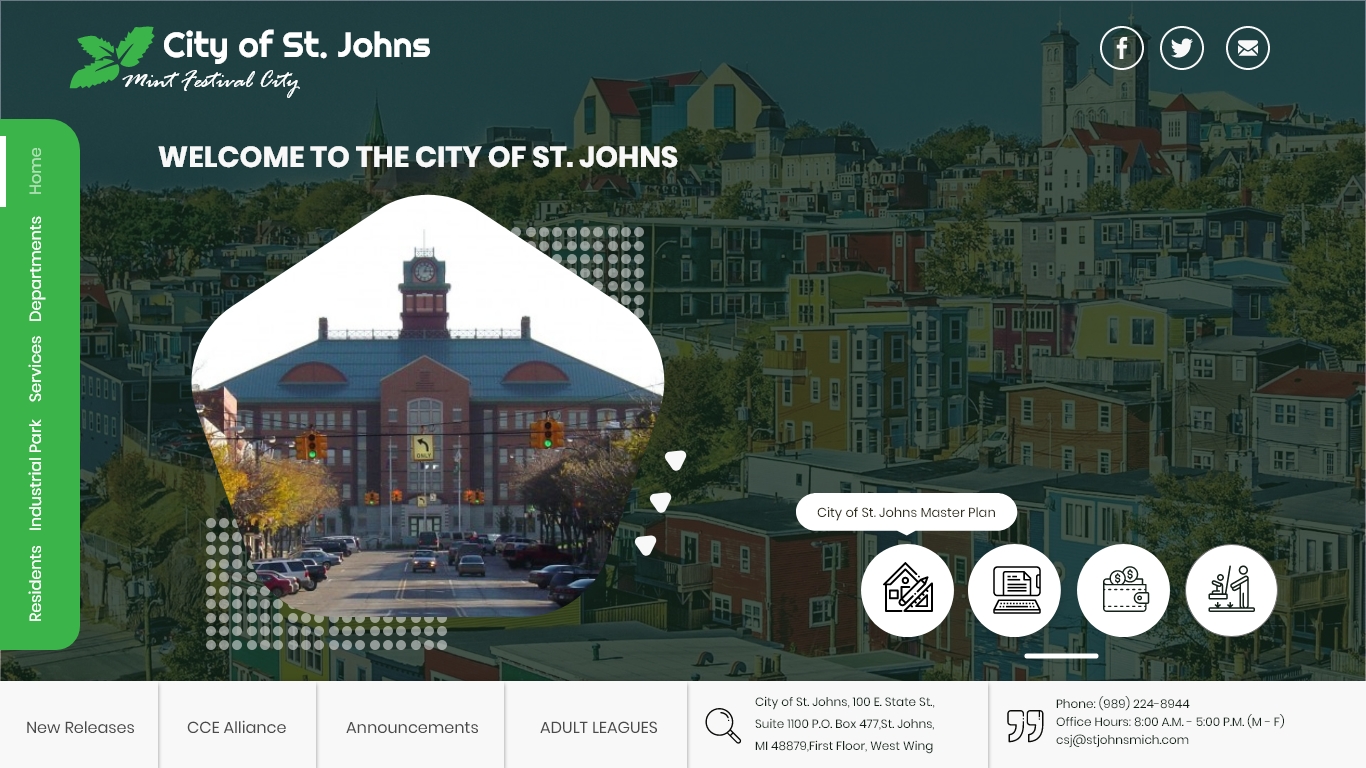Select Home in the side menu
The height and width of the screenshot is (768, 1366).
click(x=36, y=171)
